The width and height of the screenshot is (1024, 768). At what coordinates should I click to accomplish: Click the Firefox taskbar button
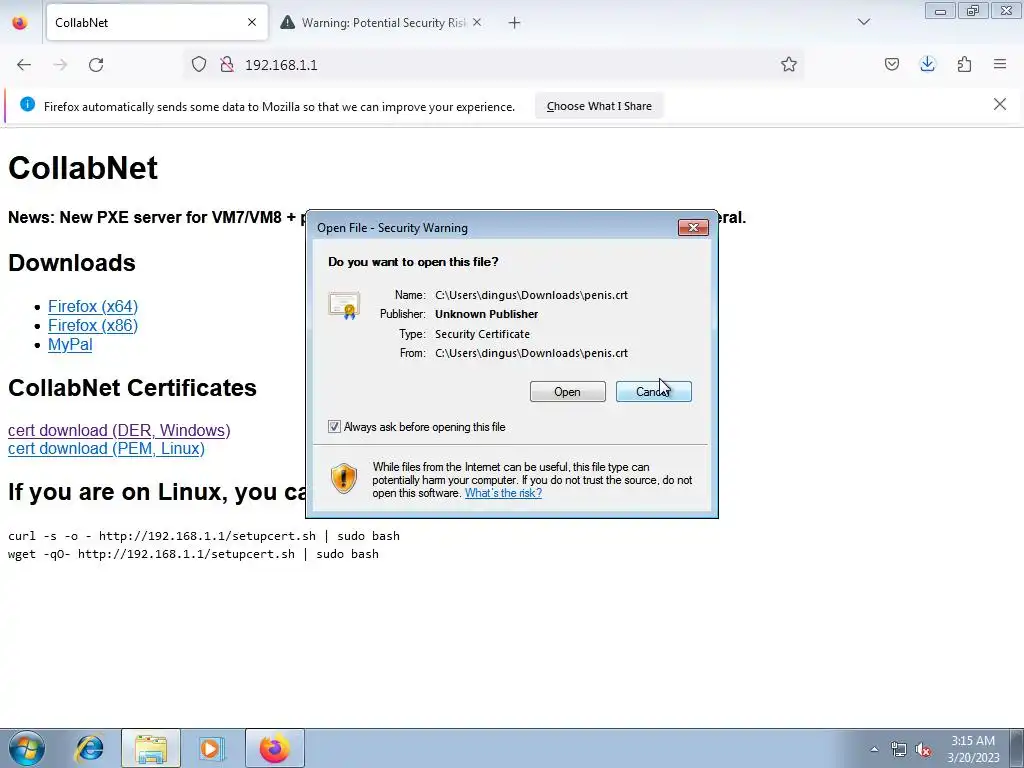coord(274,748)
